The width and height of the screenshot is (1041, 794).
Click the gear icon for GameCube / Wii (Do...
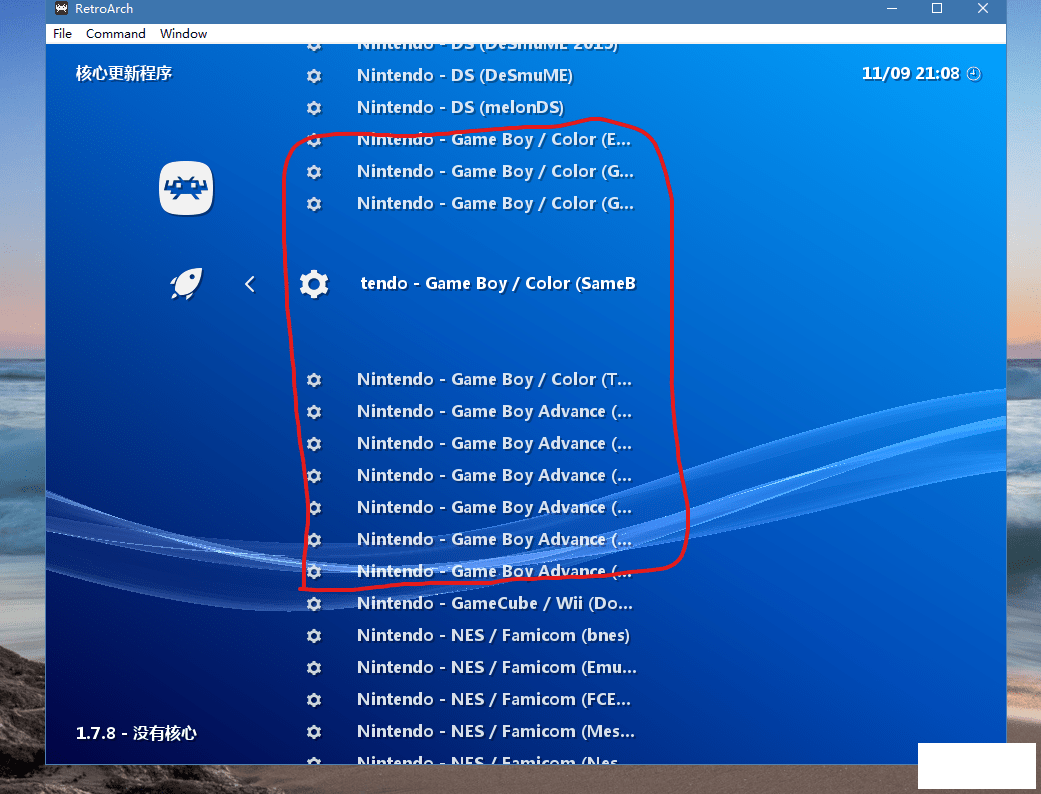(314, 604)
